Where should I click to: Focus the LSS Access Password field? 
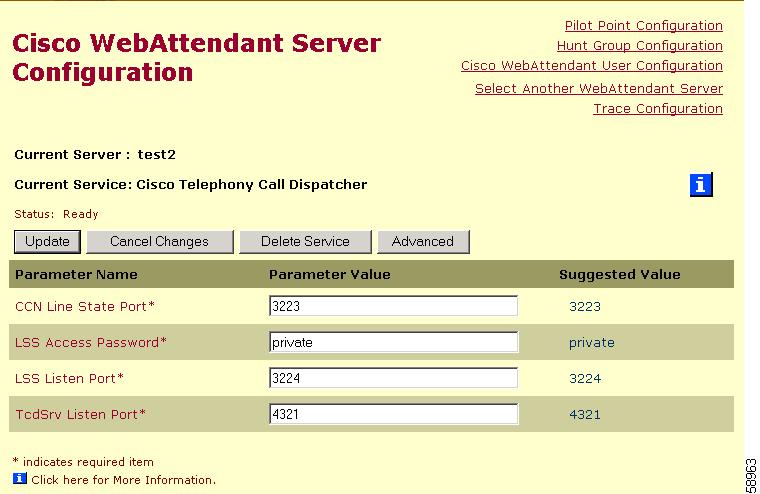[393, 342]
